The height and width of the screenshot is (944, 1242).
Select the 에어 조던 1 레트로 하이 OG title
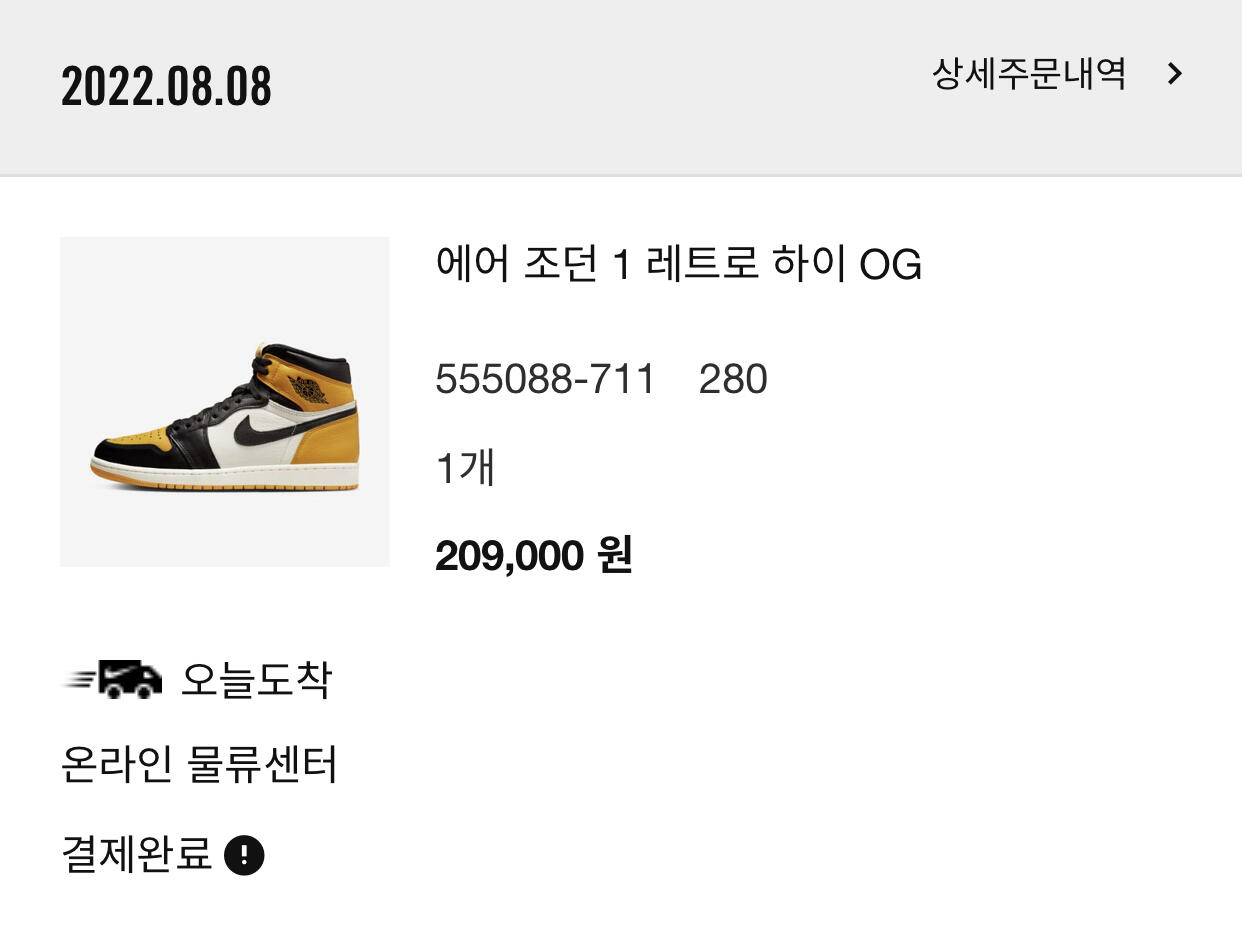(x=678, y=265)
